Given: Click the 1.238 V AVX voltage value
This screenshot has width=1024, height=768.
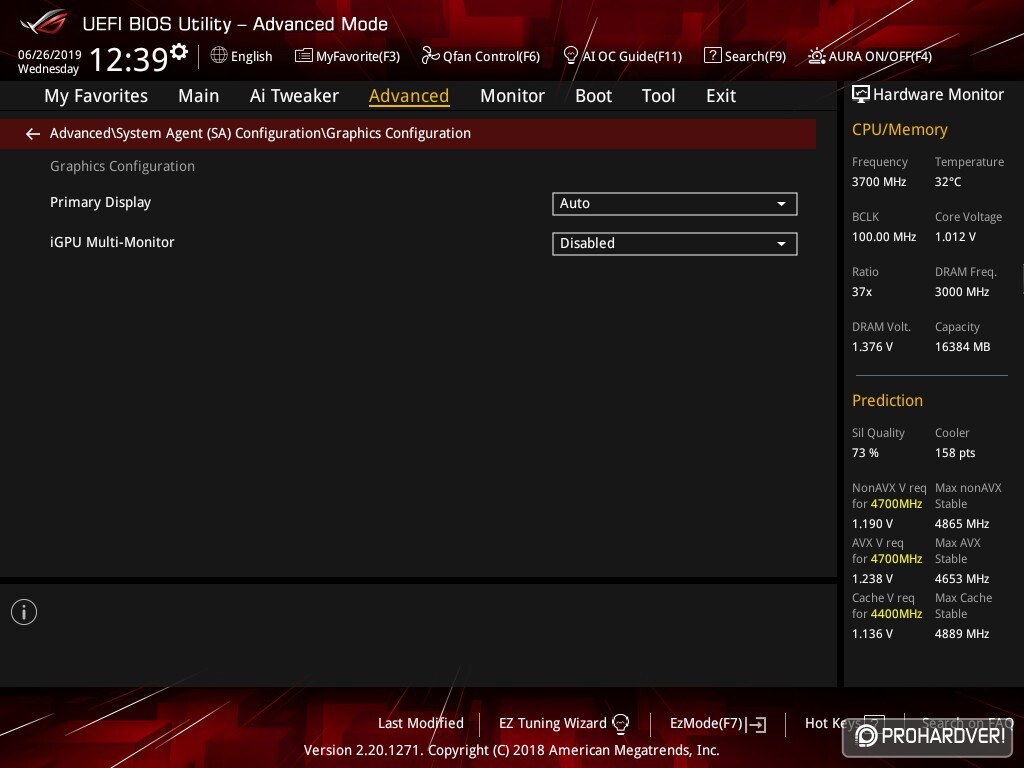Looking at the screenshot, I should pyautogui.click(x=872, y=579).
